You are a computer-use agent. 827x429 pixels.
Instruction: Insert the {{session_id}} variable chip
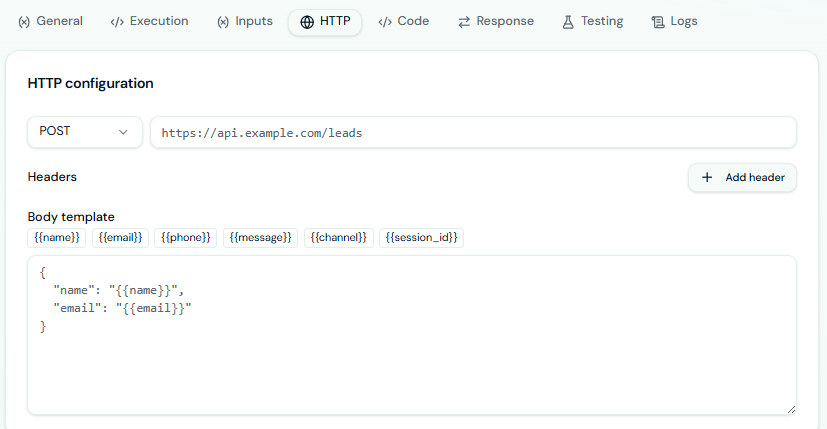(x=421, y=237)
